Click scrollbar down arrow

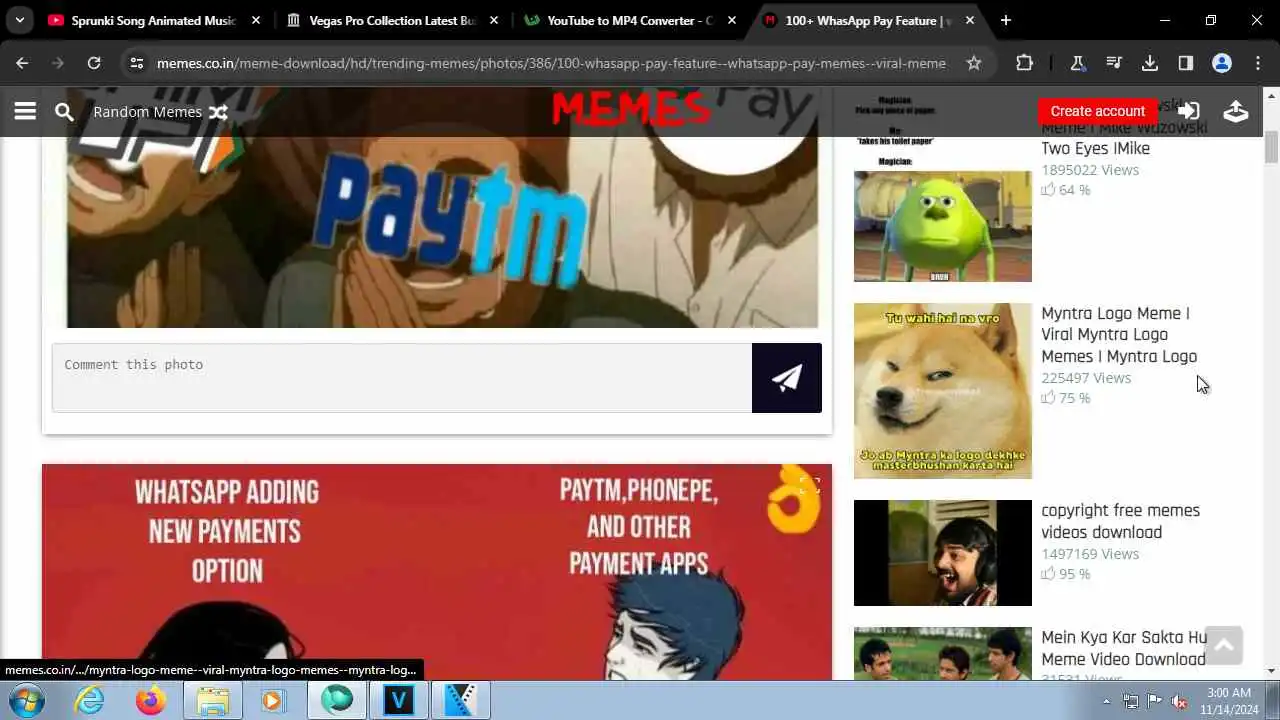pos(1271,671)
